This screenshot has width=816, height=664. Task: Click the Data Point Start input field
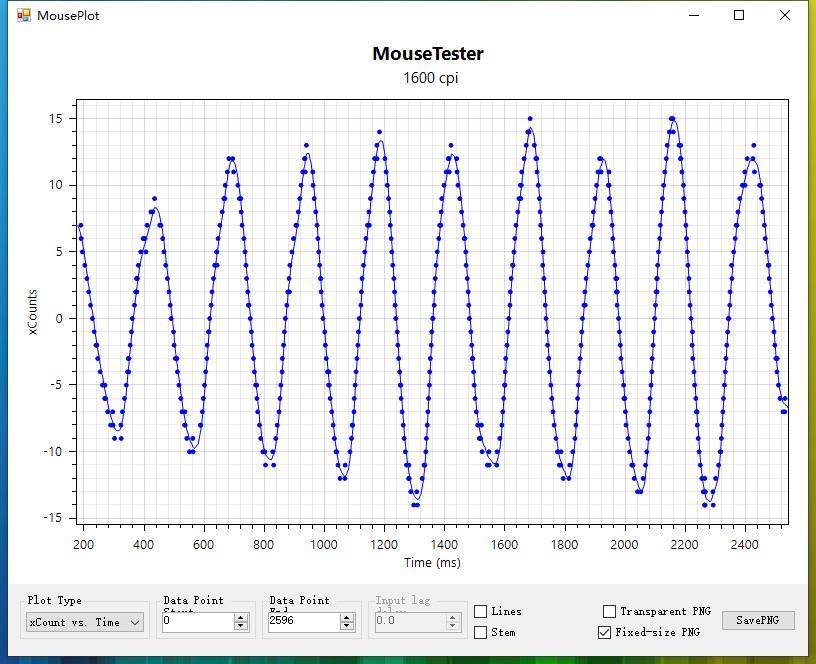(198, 621)
